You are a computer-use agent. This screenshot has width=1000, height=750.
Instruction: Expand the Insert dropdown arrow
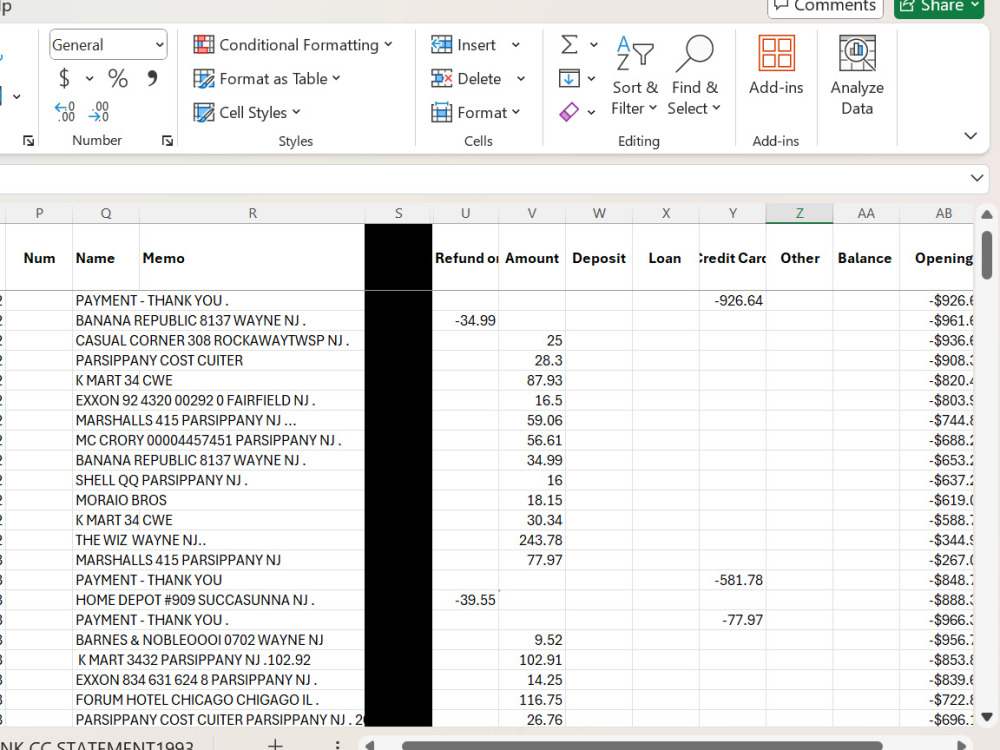coord(516,45)
